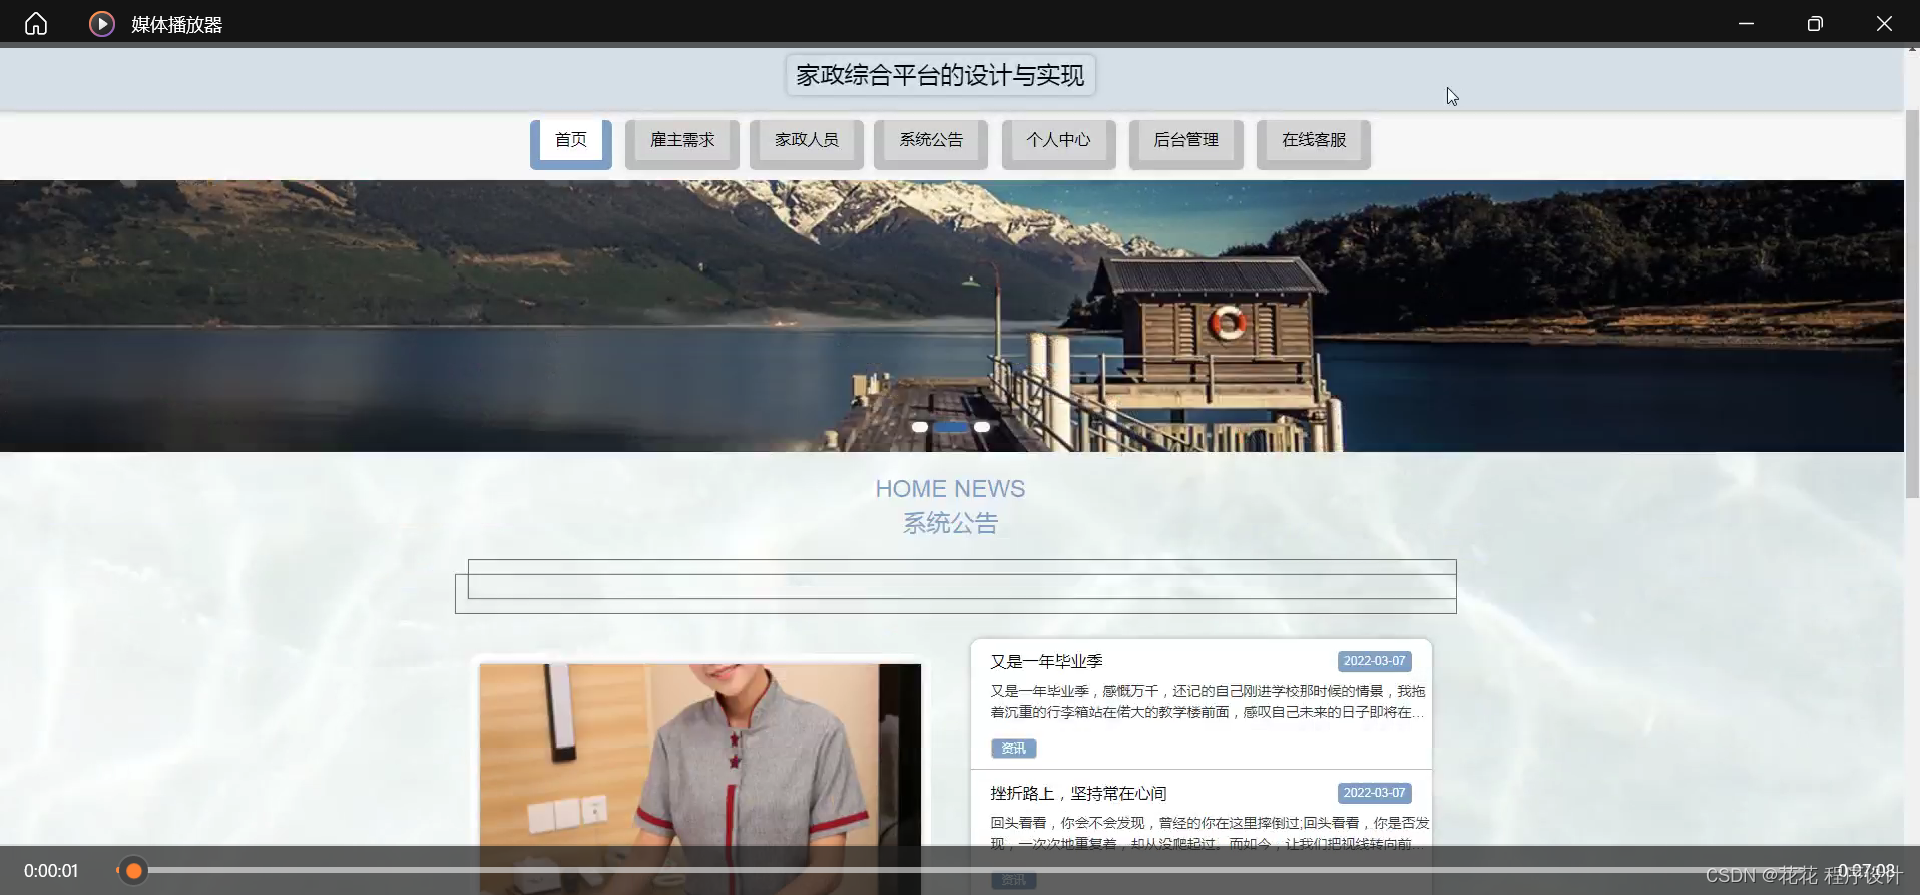The image size is (1920, 895).
Task: Open the 系统公告 navigation tab
Action: click(931, 143)
